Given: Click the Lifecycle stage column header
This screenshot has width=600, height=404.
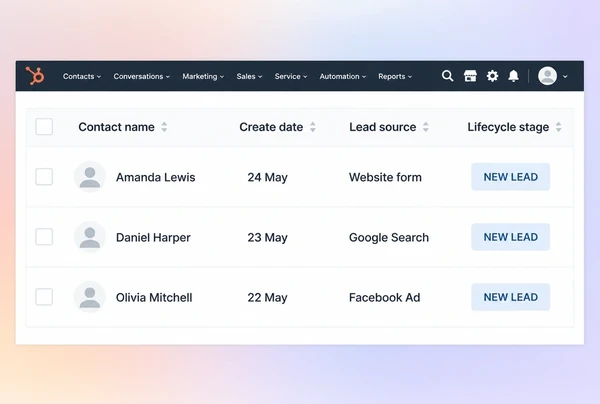Looking at the screenshot, I should click(508, 127).
